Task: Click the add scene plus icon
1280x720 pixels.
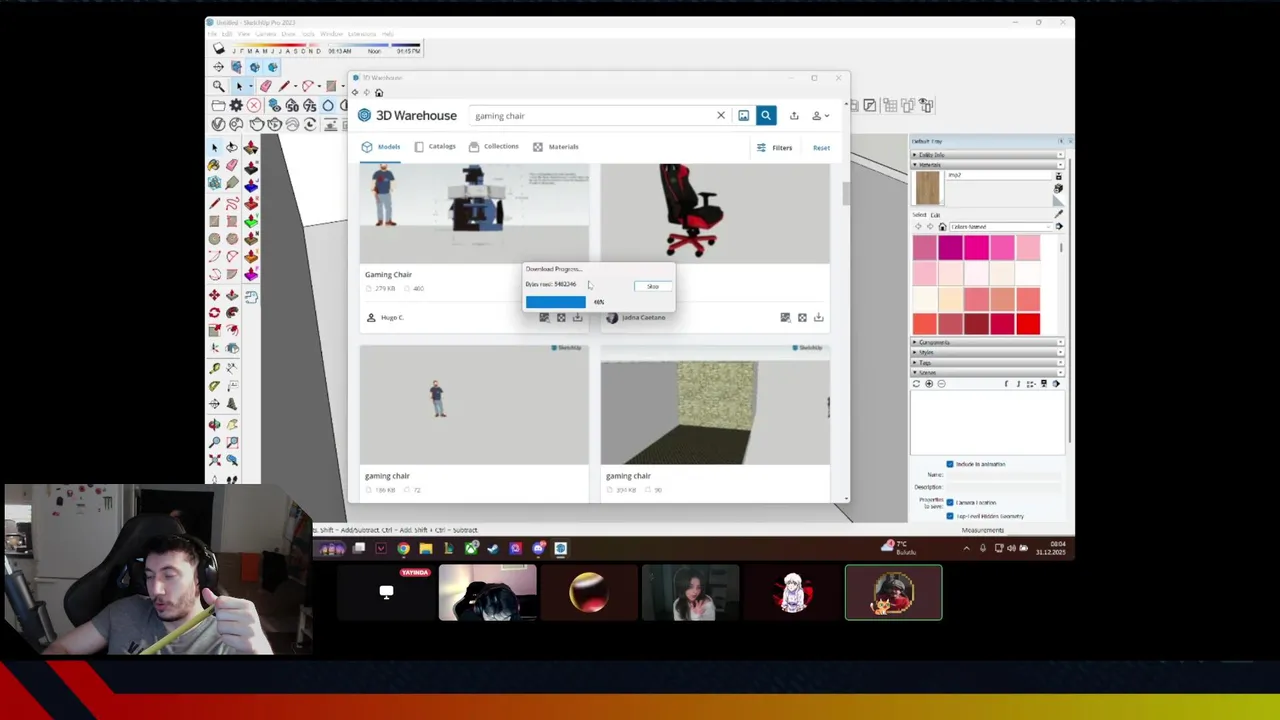Action: [x=929, y=384]
